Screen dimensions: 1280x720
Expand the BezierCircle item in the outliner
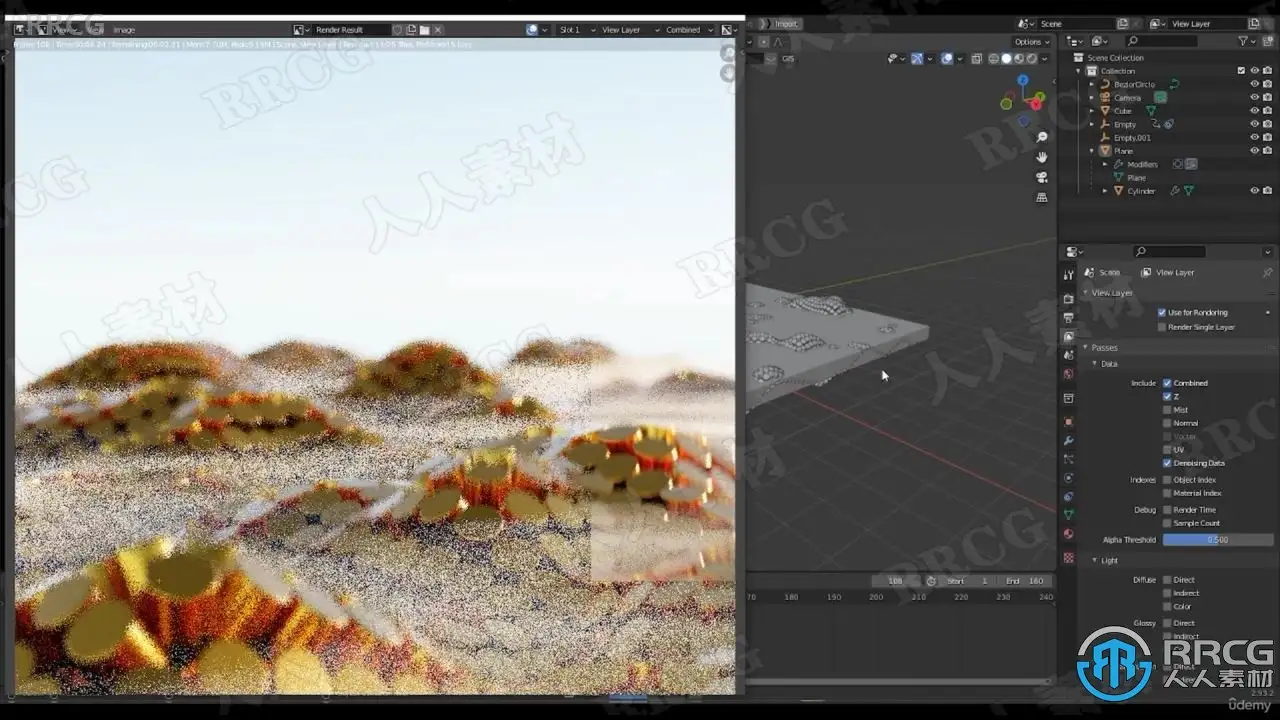pos(1092,84)
